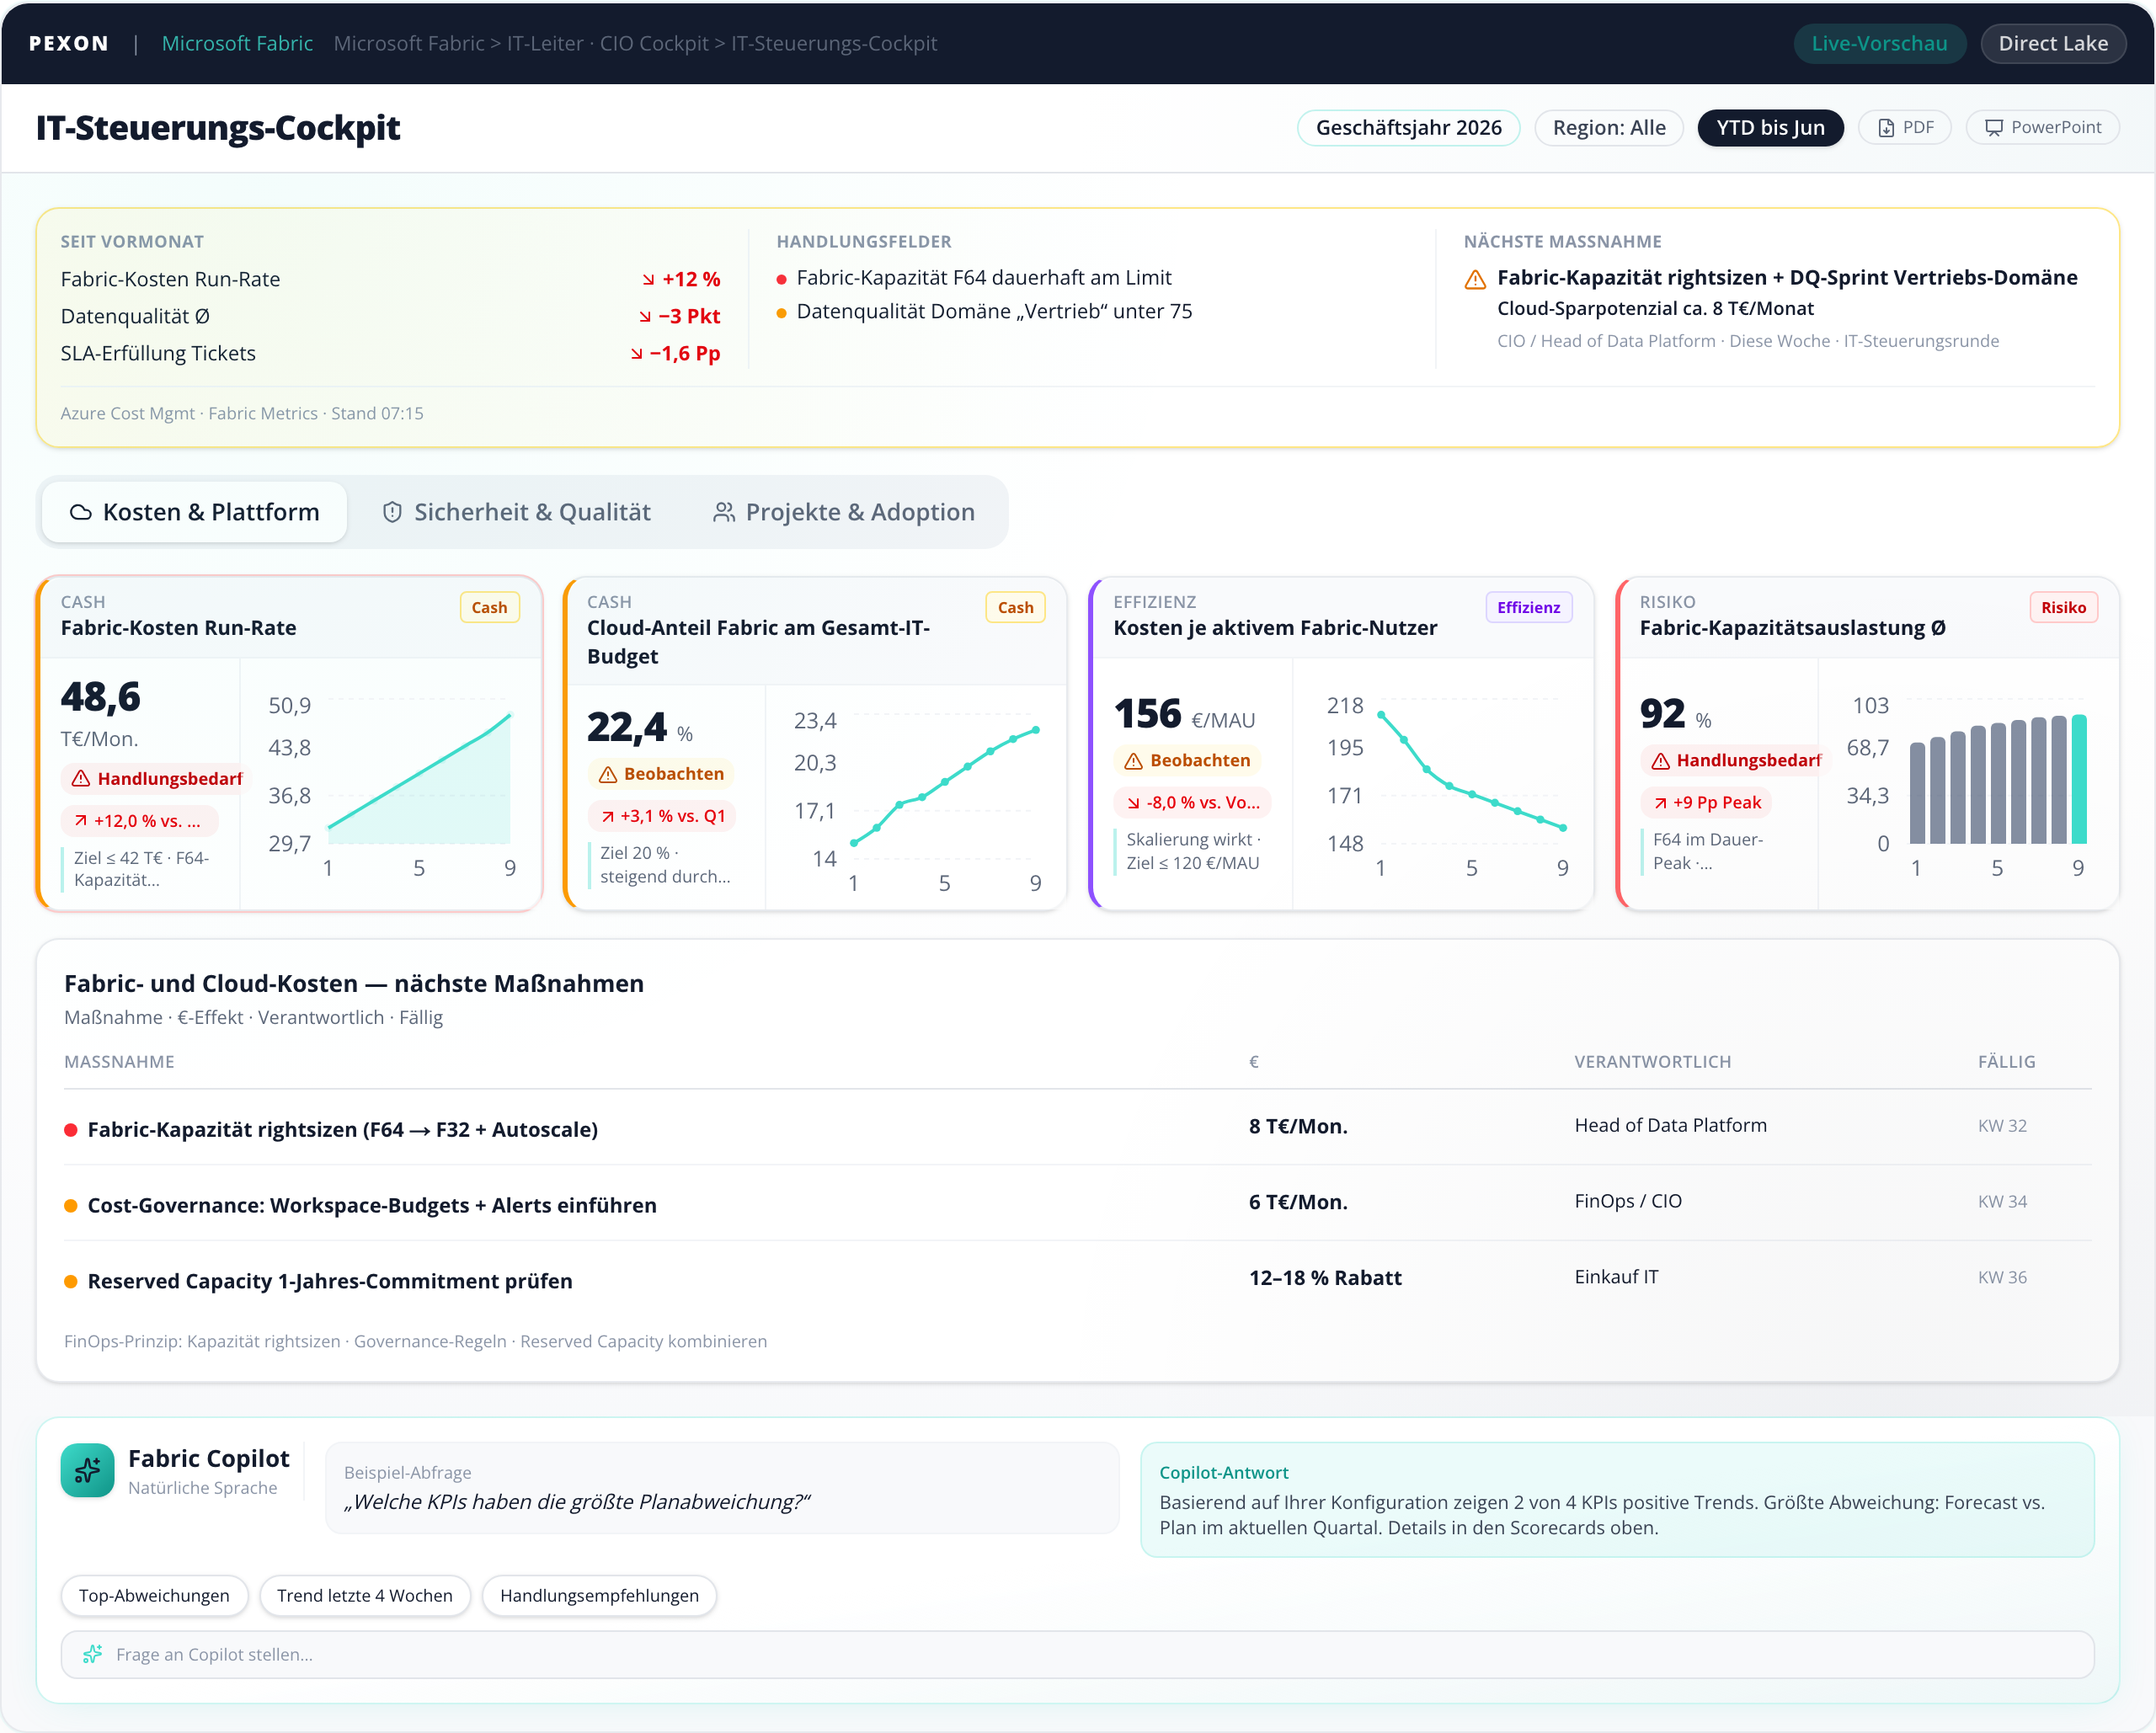Click red dot beside Fabric-Kapazität F64 am Limit

(x=782, y=279)
